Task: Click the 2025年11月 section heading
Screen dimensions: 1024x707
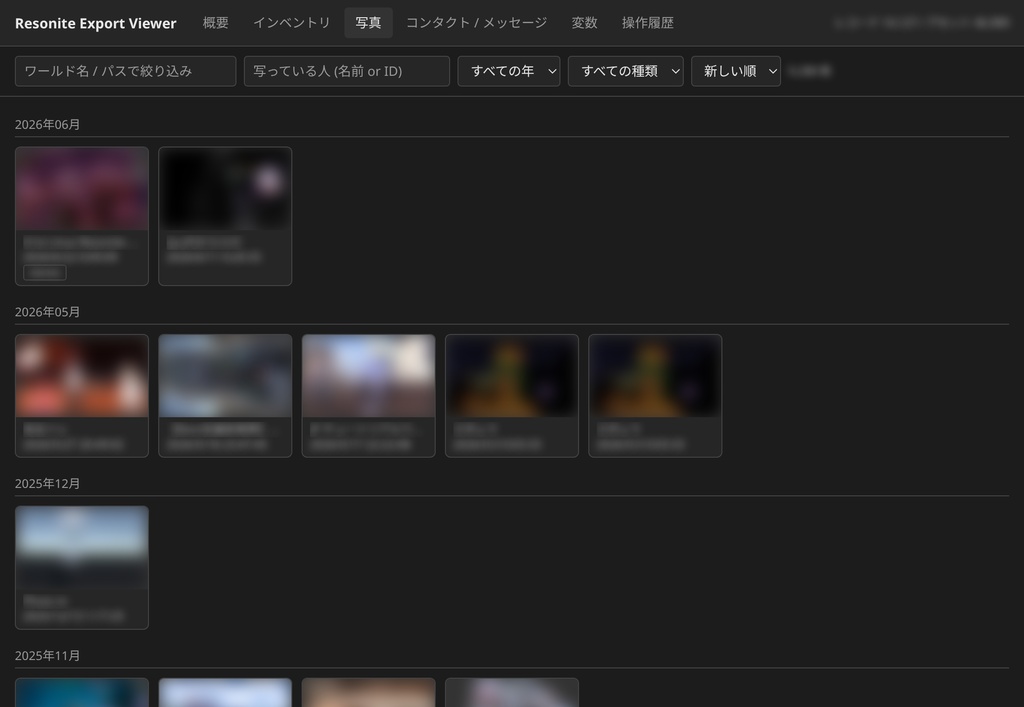Action: point(48,655)
